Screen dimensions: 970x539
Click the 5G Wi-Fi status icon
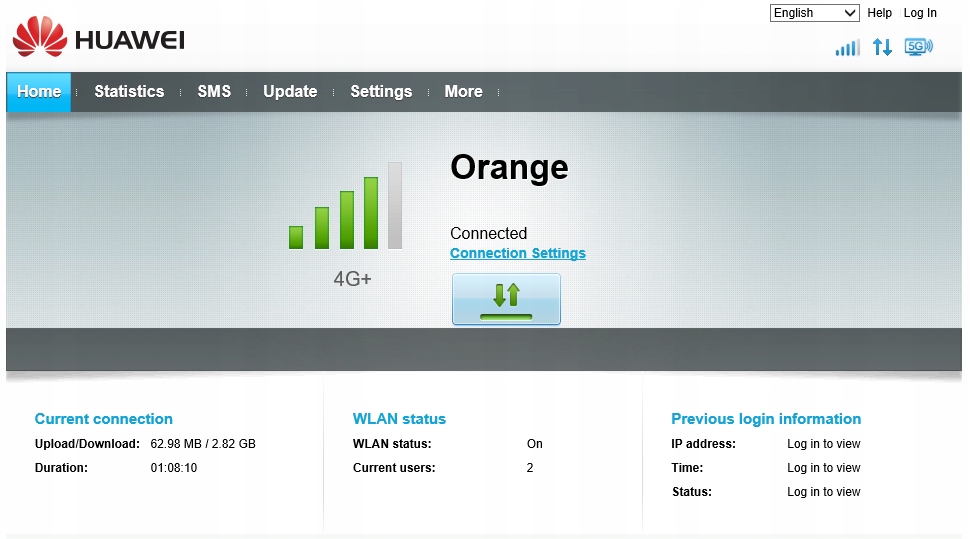pyautogui.click(x=918, y=47)
